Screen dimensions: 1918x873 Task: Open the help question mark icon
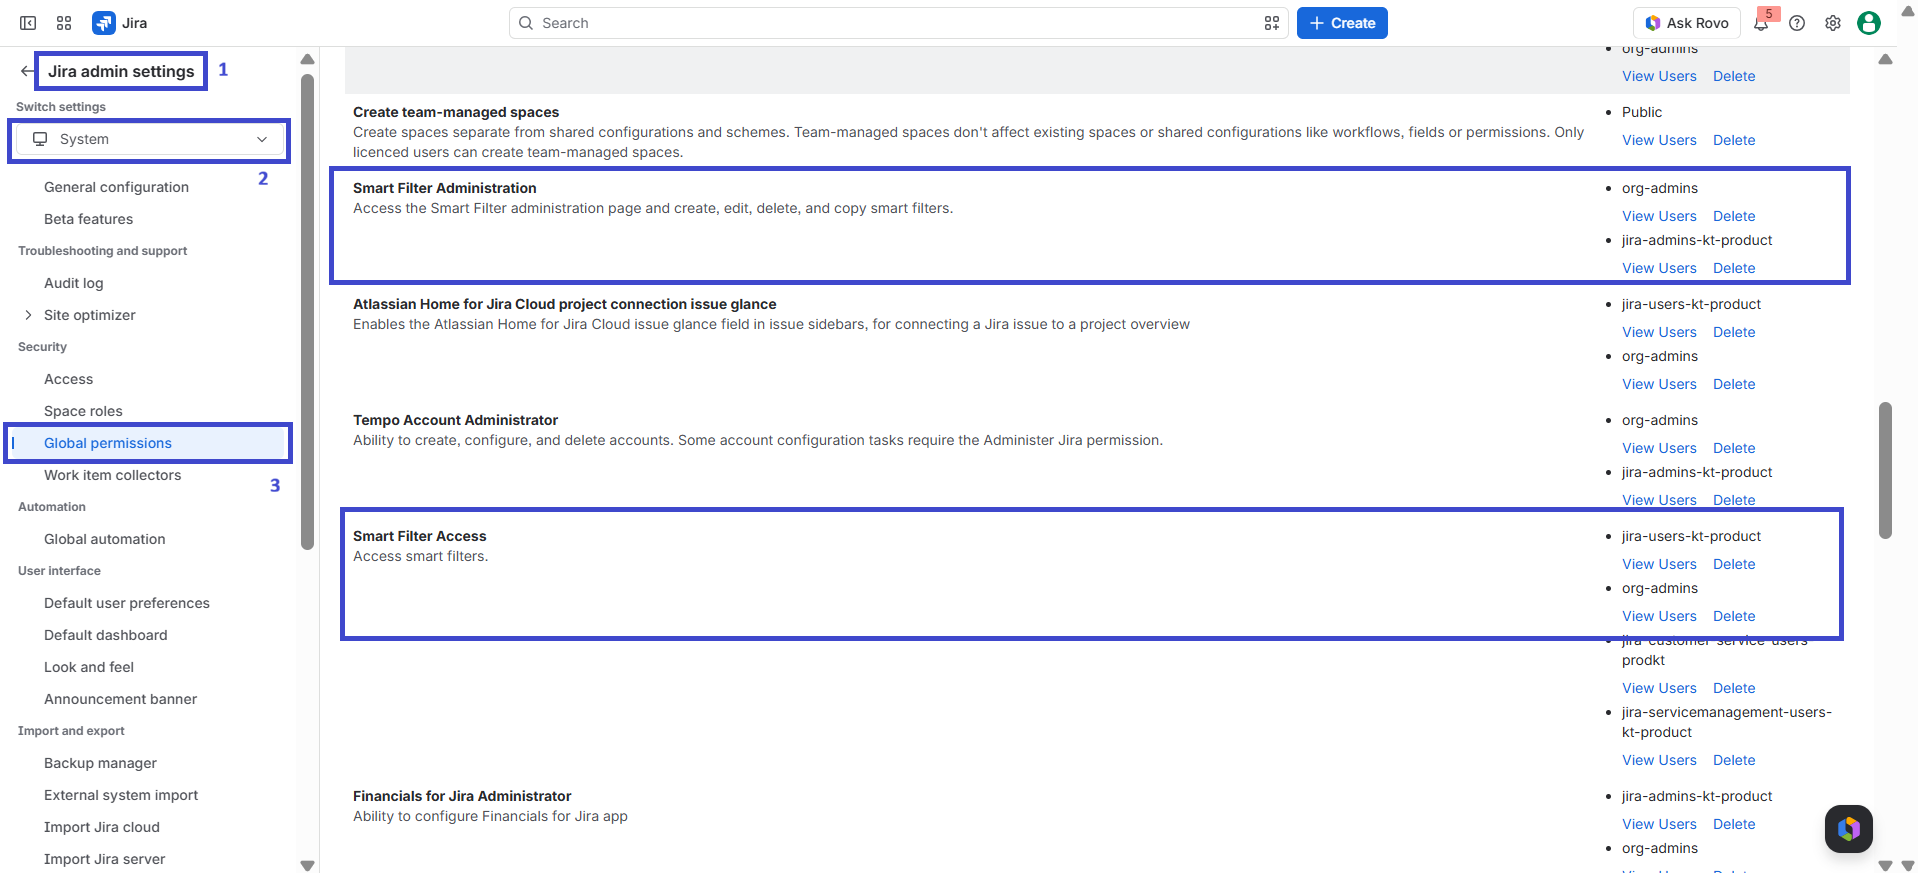[1797, 23]
